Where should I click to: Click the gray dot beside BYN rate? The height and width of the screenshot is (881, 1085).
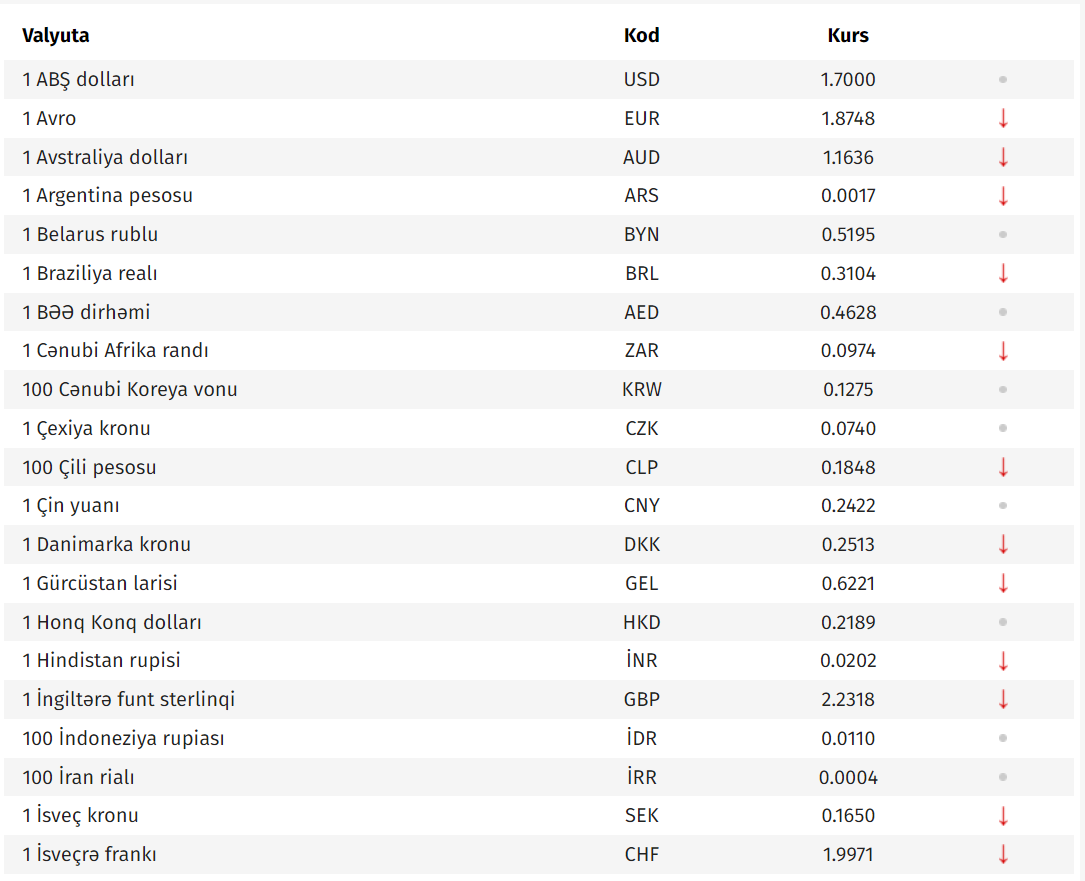click(1003, 235)
